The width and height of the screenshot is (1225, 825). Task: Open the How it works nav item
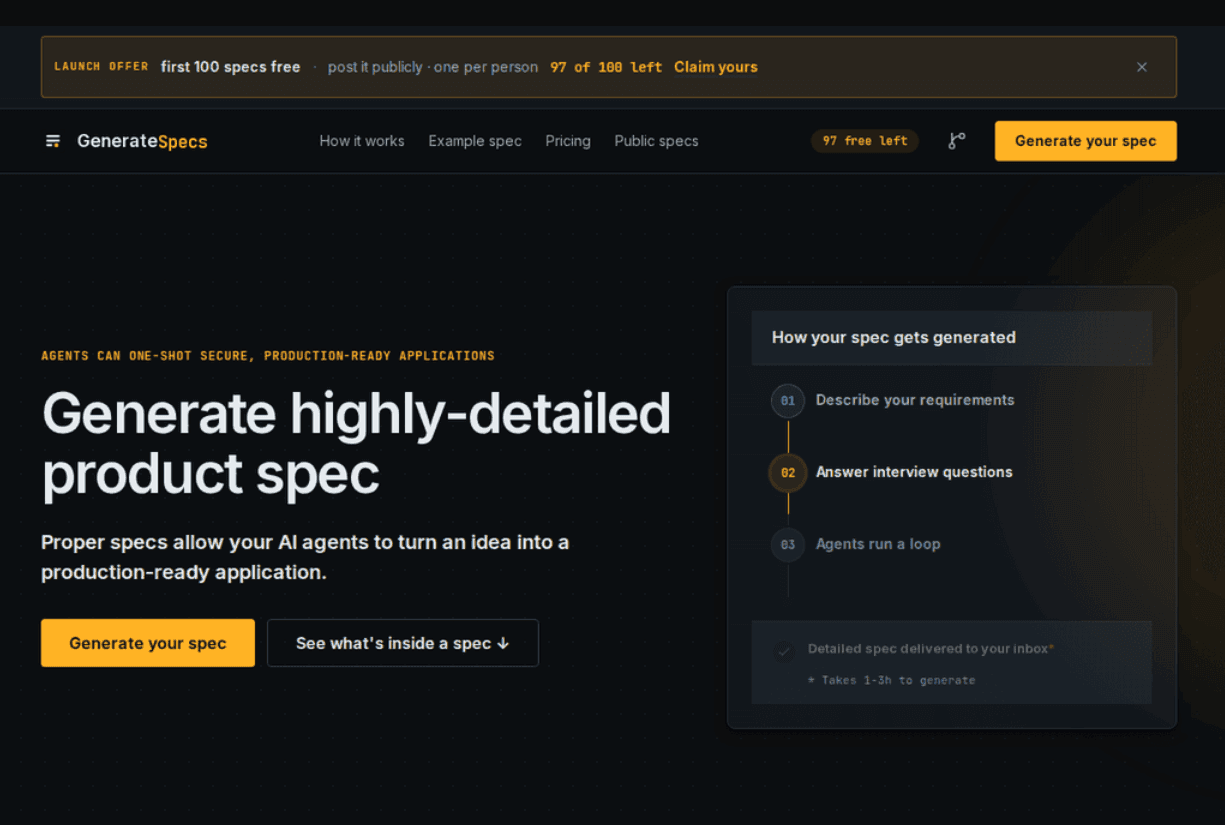click(x=362, y=141)
